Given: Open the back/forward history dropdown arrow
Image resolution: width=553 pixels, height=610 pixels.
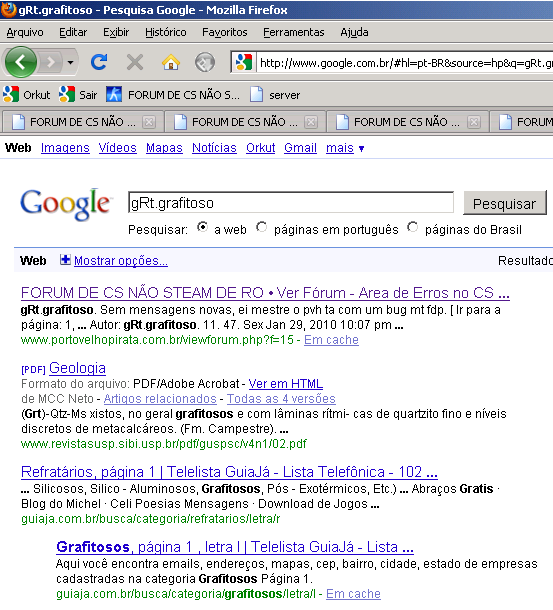Looking at the screenshot, I should pos(70,62).
